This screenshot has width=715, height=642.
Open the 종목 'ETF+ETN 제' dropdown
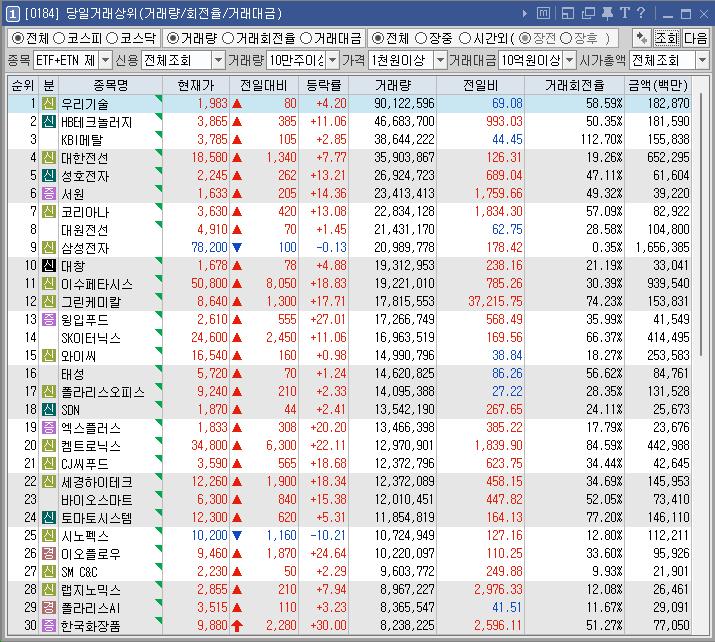[105, 60]
